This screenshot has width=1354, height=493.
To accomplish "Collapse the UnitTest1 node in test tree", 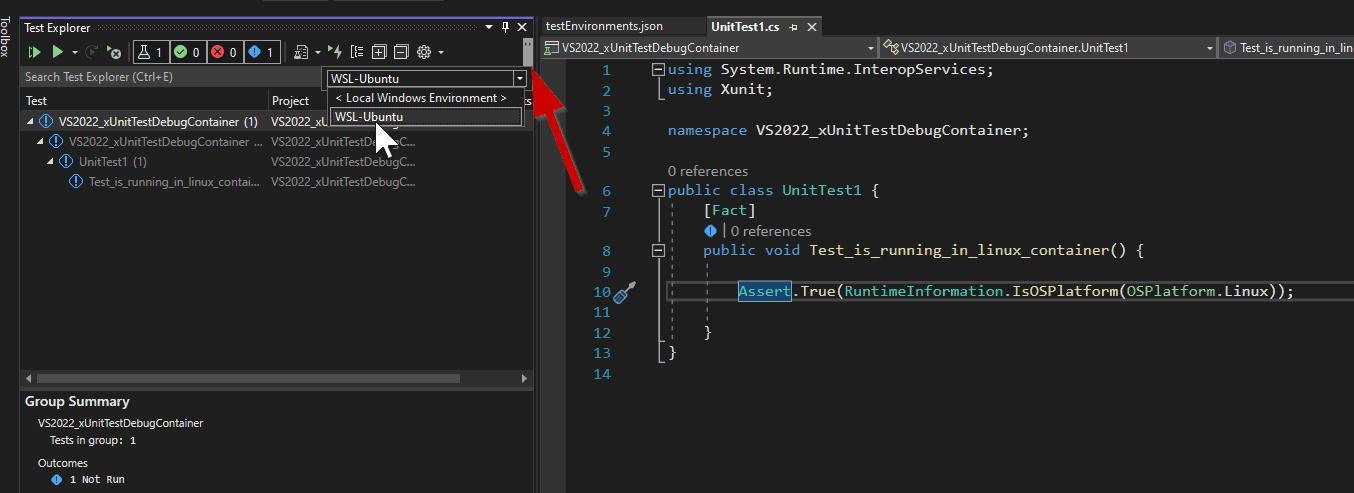I will click(50, 162).
